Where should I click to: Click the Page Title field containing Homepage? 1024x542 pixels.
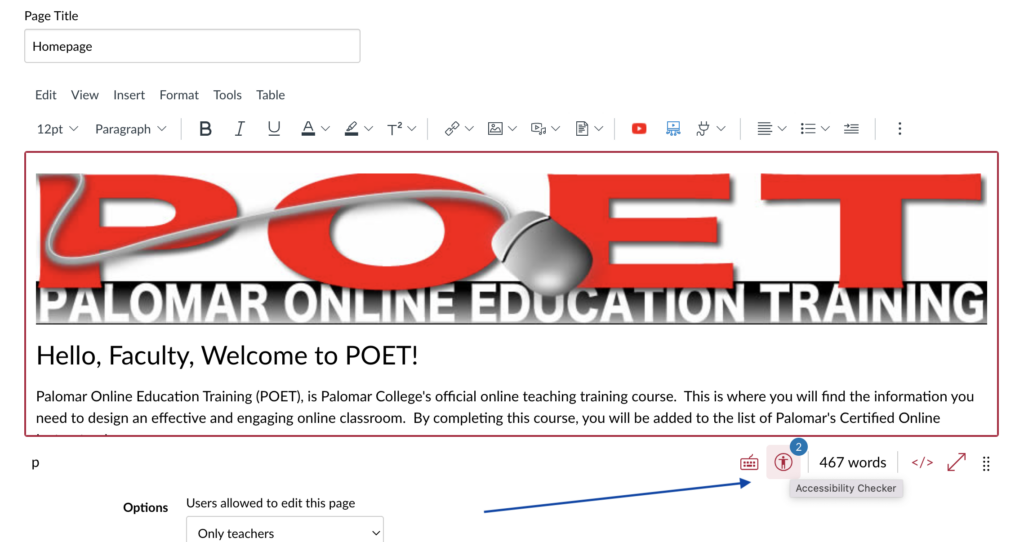coord(192,46)
